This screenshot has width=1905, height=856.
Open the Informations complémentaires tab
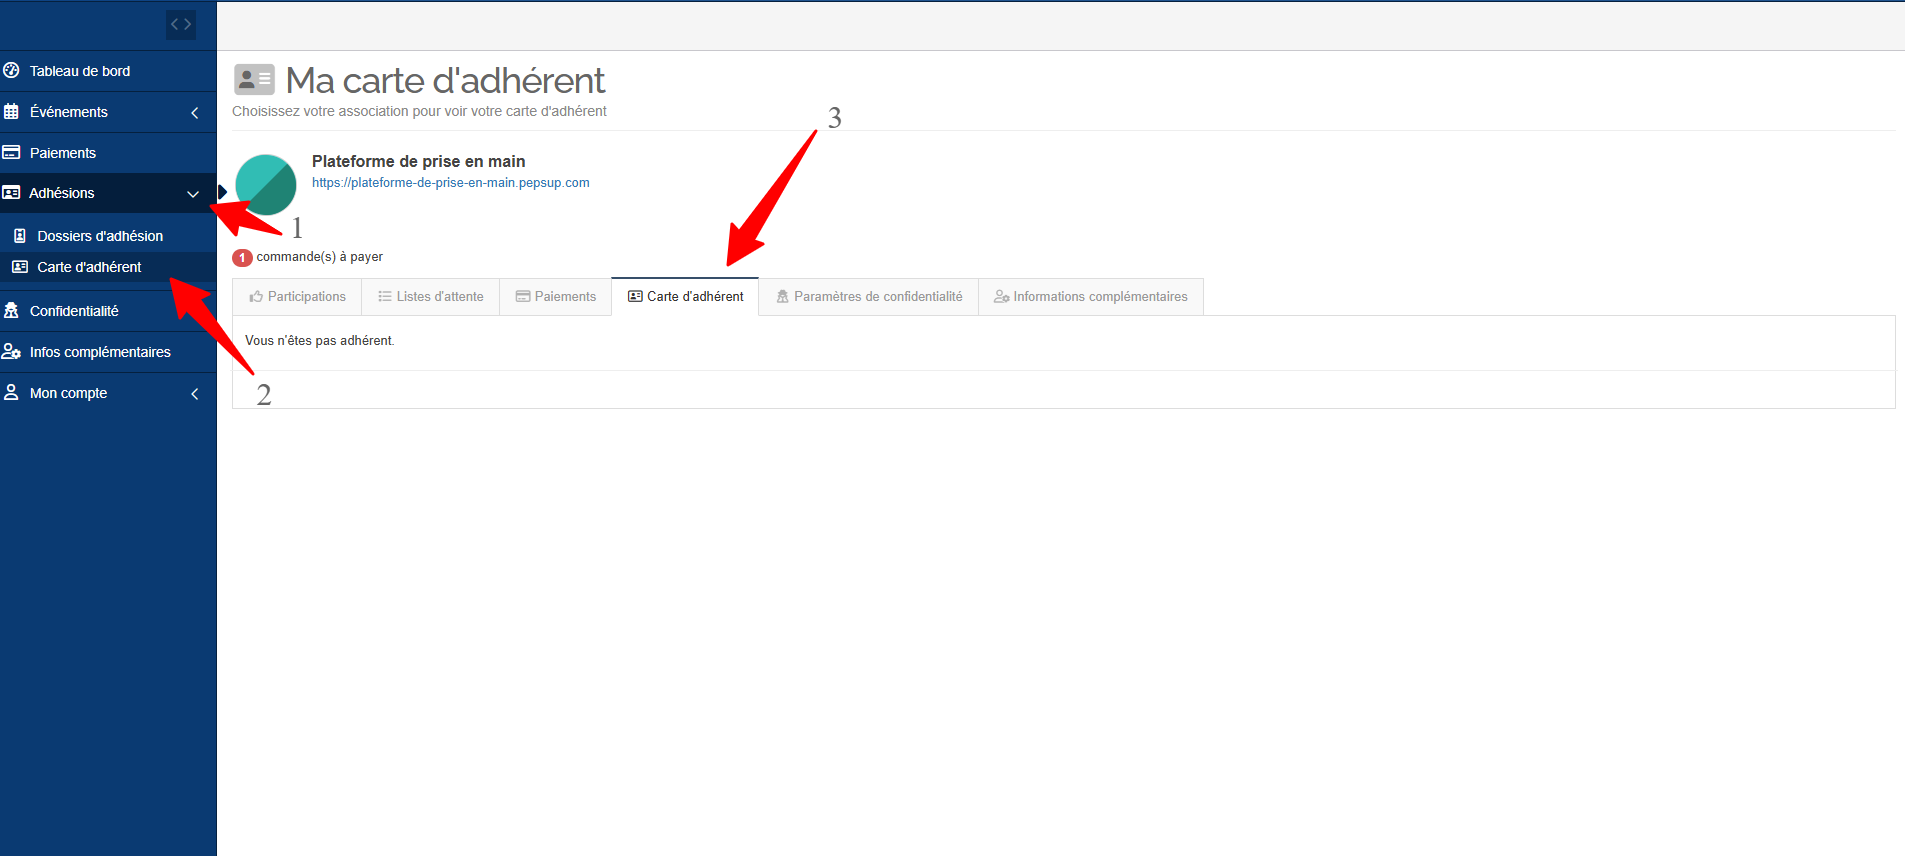[1090, 297]
